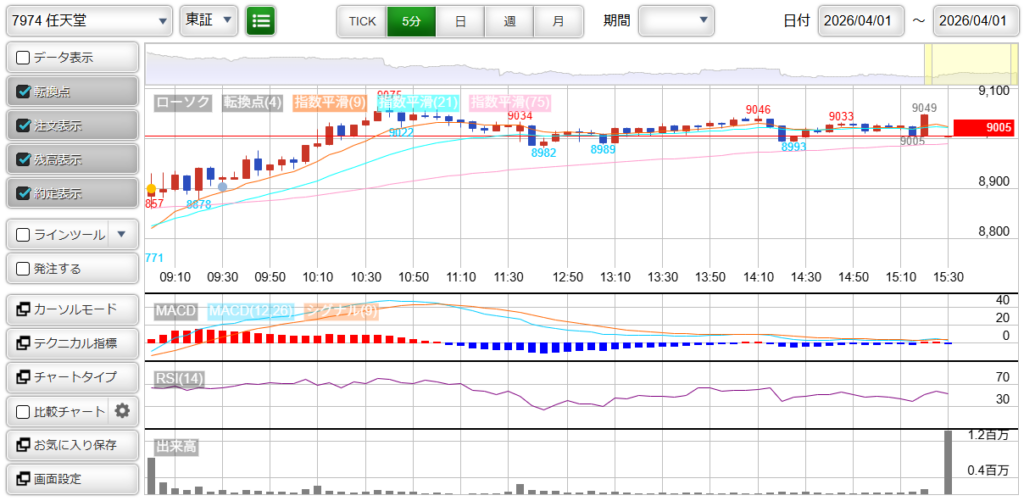Click the red 9005 current price tag
The height and width of the screenshot is (501, 1024).
click(x=984, y=127)
